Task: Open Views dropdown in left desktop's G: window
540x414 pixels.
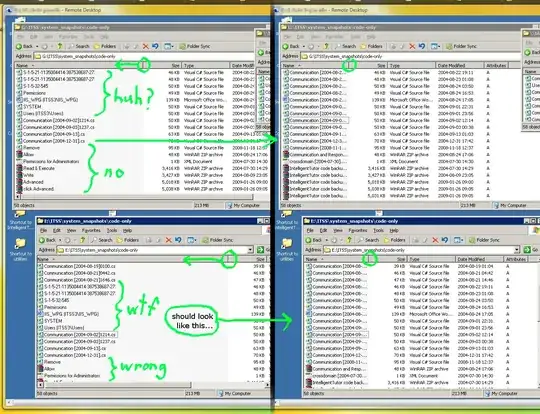Action: tap(169, 46)
